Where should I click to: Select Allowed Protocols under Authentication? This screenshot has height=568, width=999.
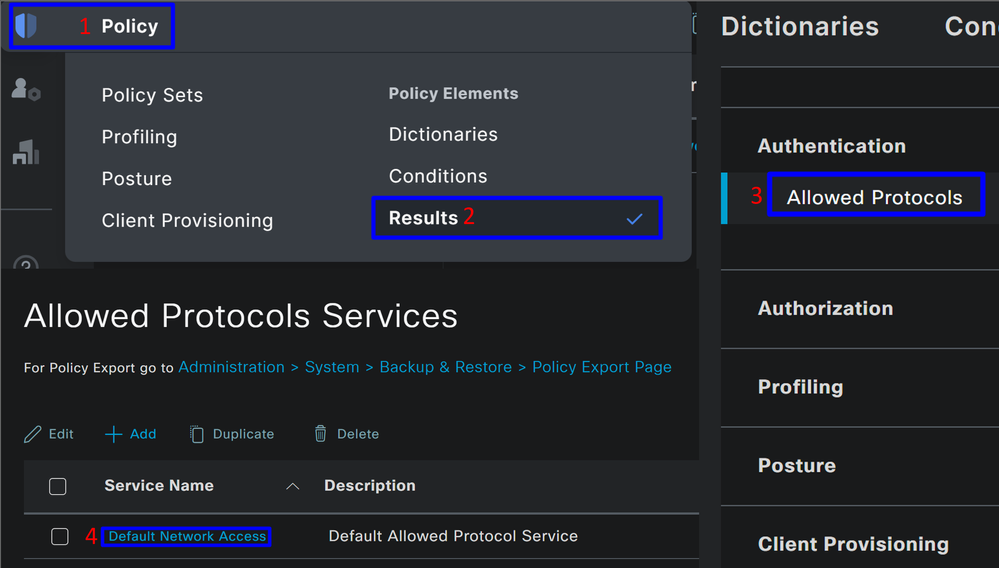(874, 197)
